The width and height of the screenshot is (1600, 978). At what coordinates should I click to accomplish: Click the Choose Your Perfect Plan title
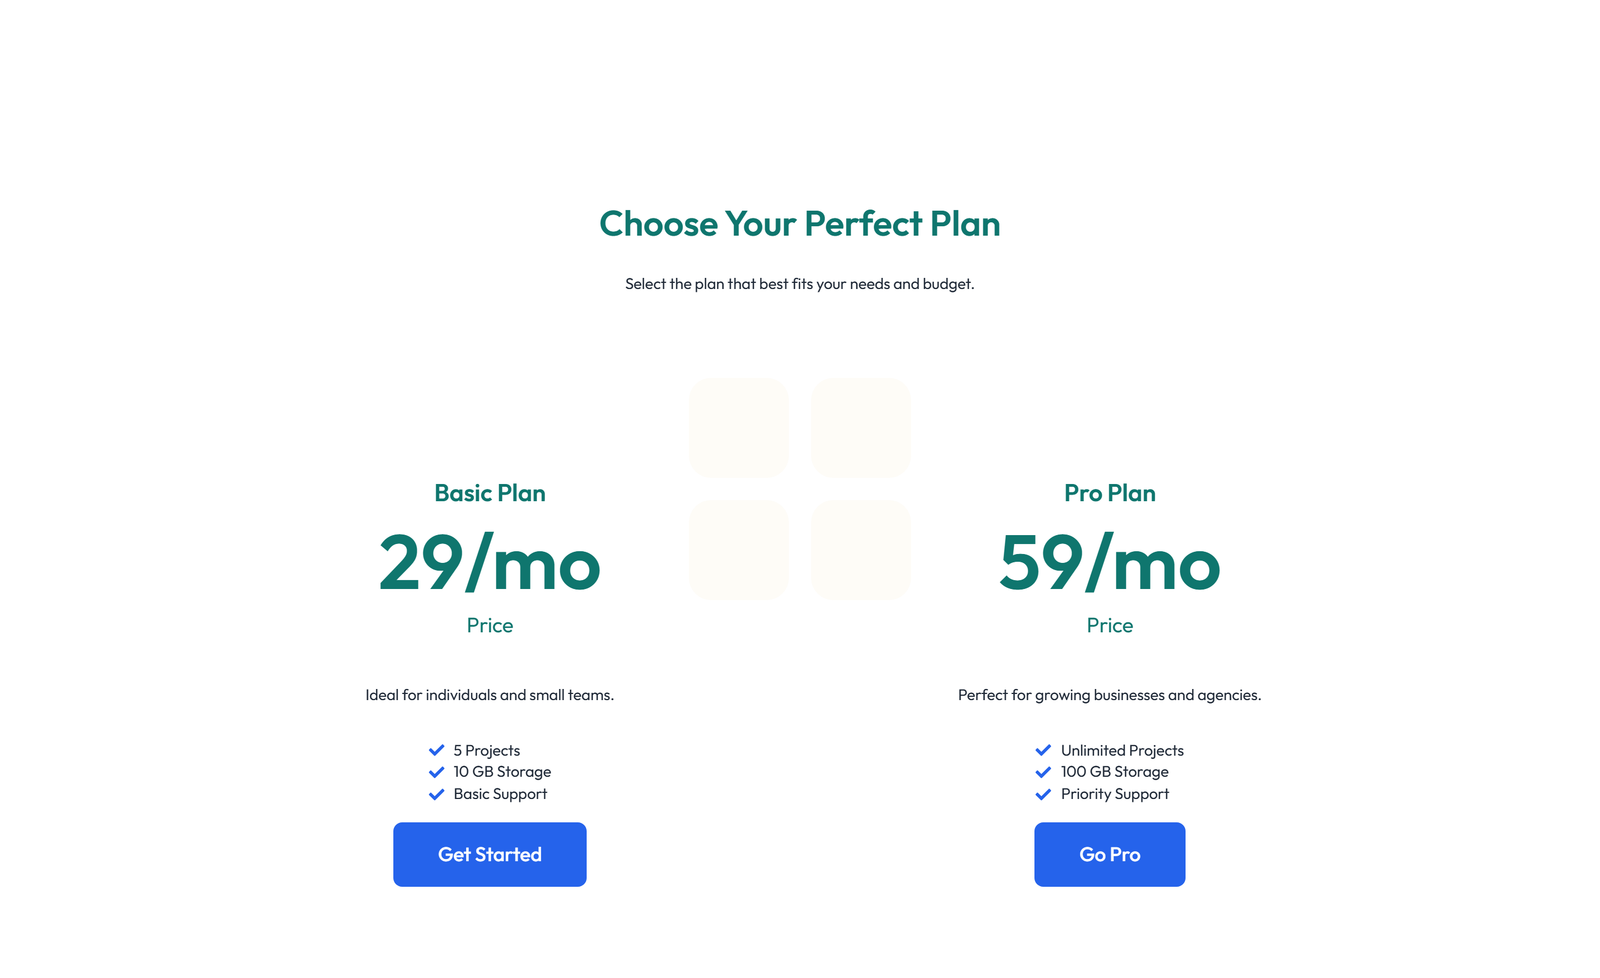pos(800,225)
